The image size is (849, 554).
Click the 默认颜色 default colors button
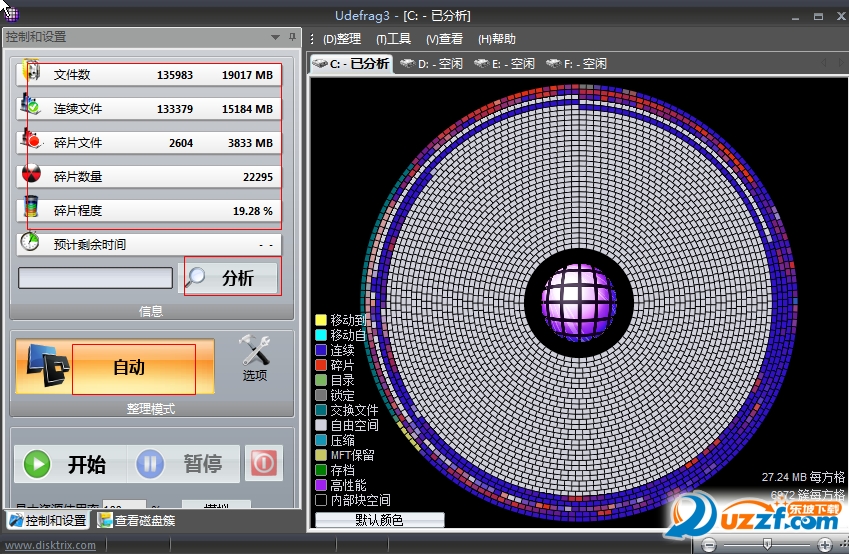point(379,520)
